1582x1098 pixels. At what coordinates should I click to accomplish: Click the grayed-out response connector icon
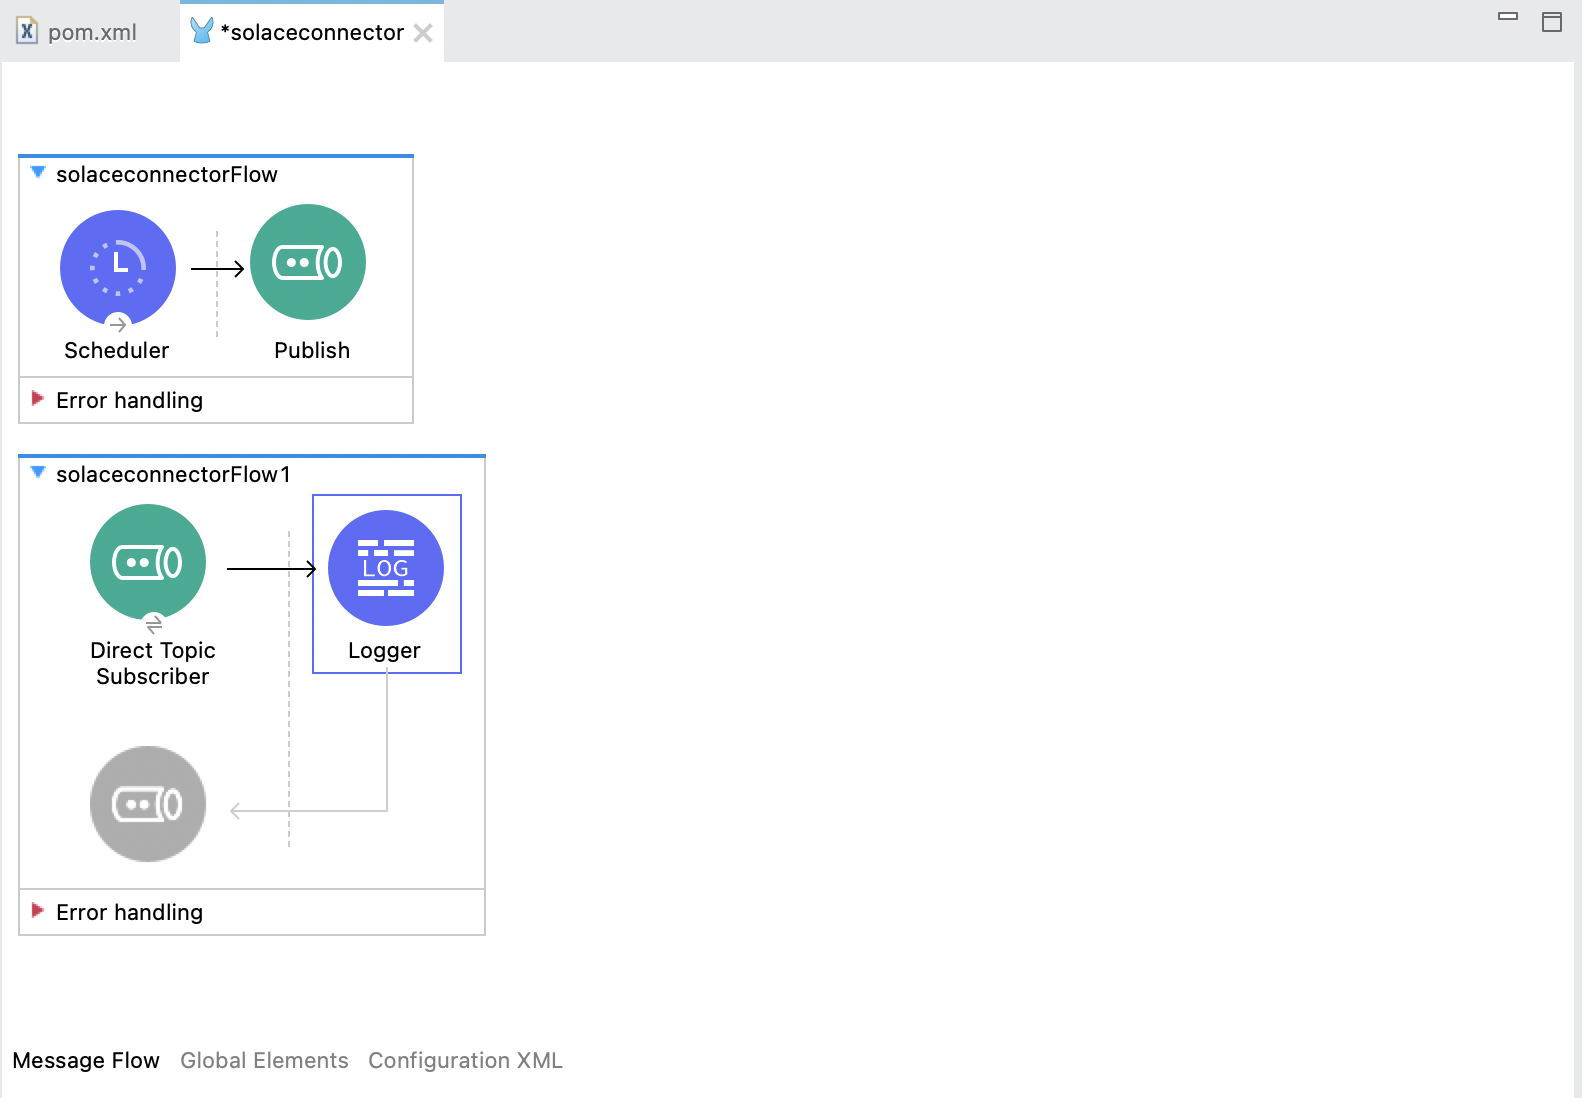click(x=148, y=803)
